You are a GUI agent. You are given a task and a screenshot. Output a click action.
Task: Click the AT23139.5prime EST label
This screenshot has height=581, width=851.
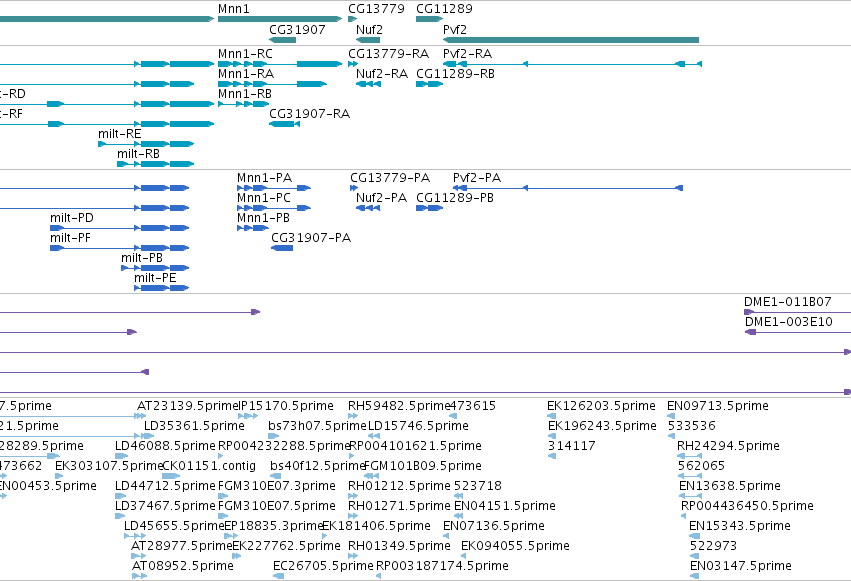tap(188, 406)
